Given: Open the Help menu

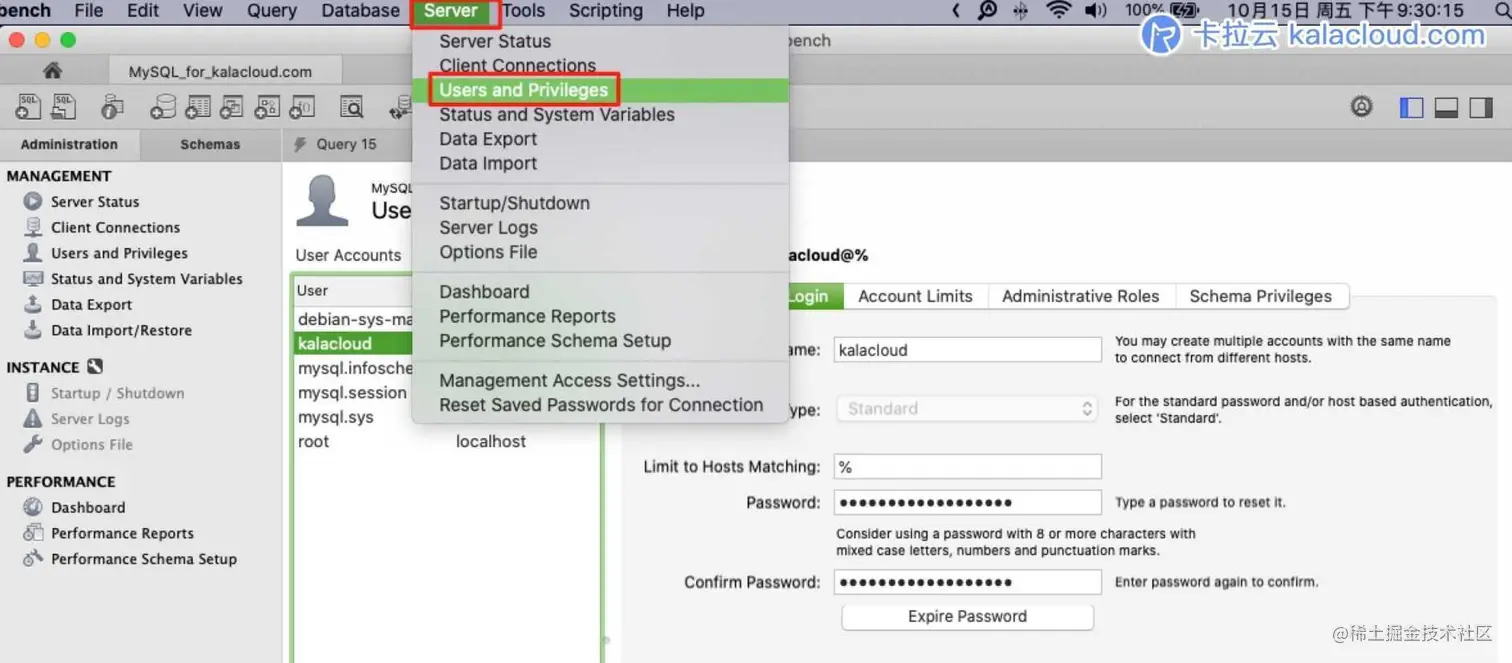Looking at the screenshot, I should 685,11.
